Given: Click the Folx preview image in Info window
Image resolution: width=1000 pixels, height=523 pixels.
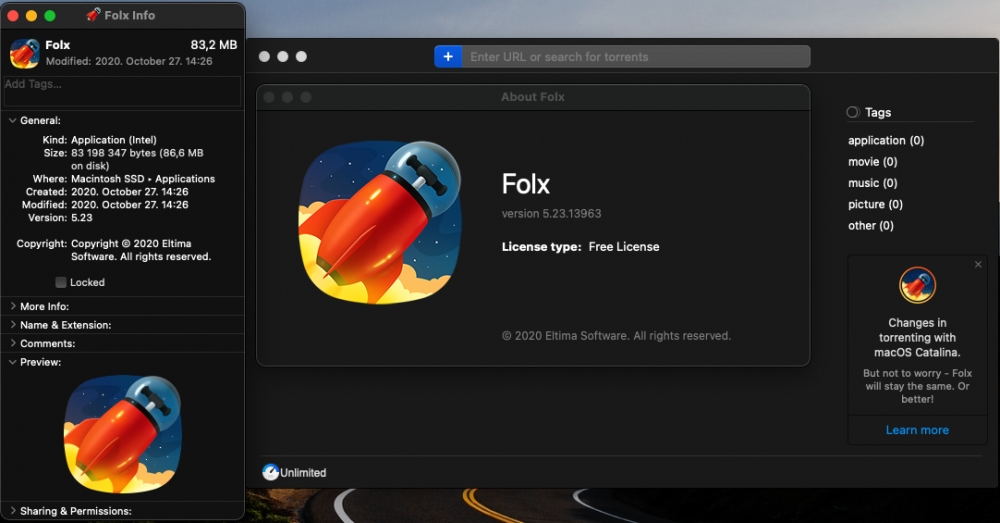Looking at the screenshot, I should (122, 434).
